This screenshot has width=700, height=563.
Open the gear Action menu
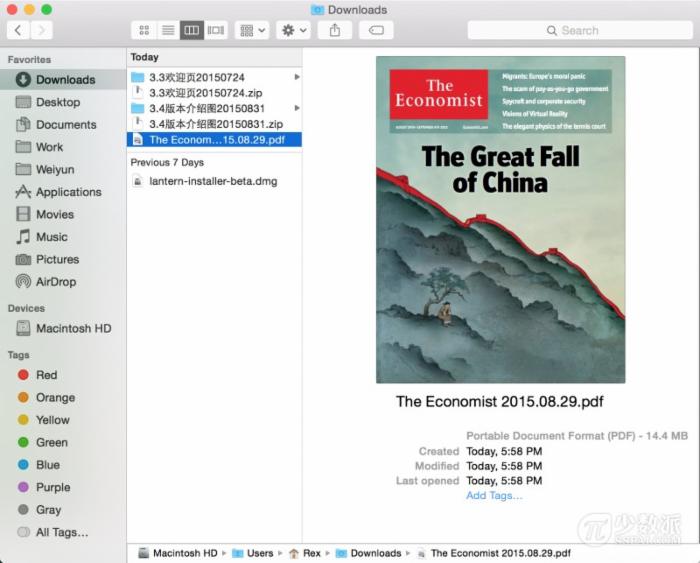pos(293,30)
